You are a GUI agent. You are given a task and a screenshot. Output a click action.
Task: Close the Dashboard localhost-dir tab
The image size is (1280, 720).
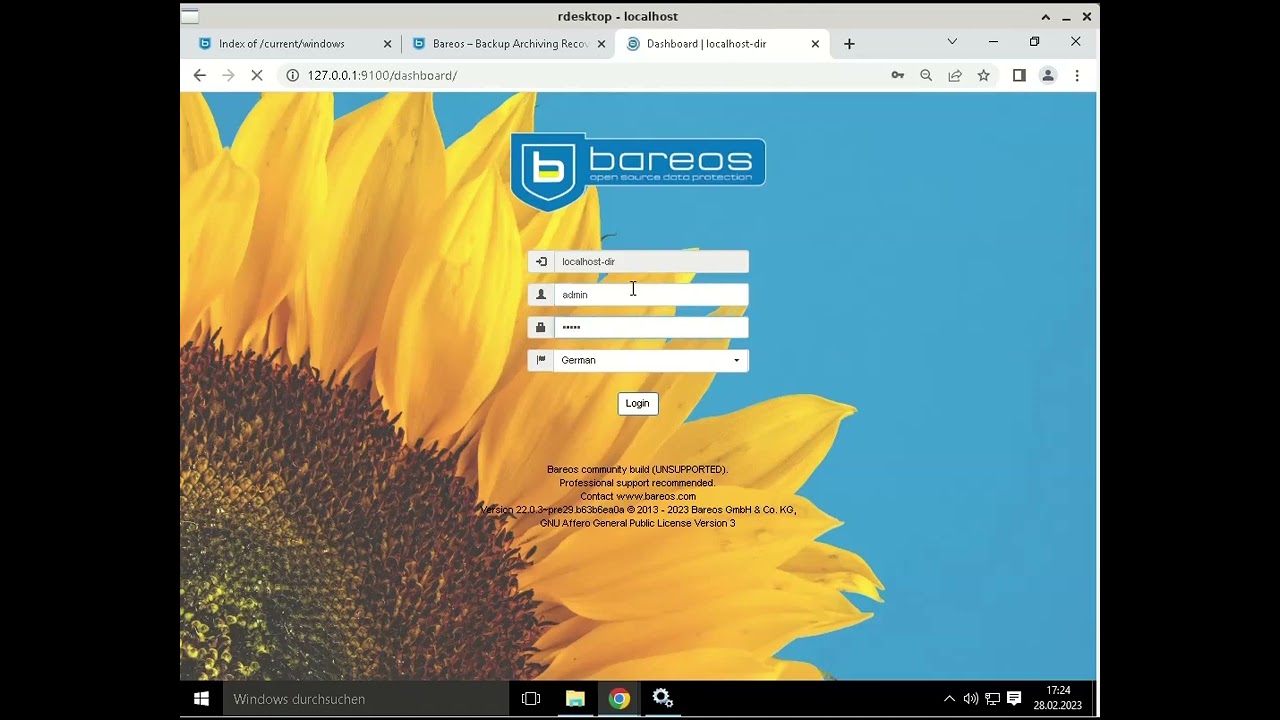[815, 44]
